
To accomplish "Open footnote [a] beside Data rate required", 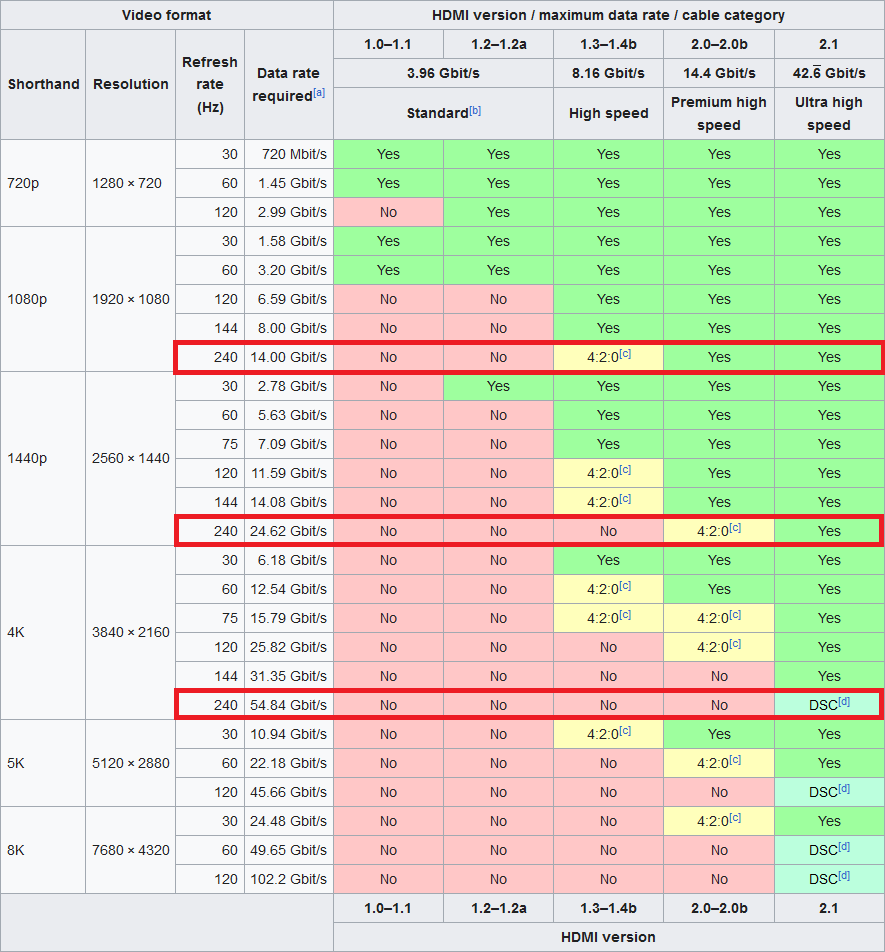I will [x=319, y=93].
